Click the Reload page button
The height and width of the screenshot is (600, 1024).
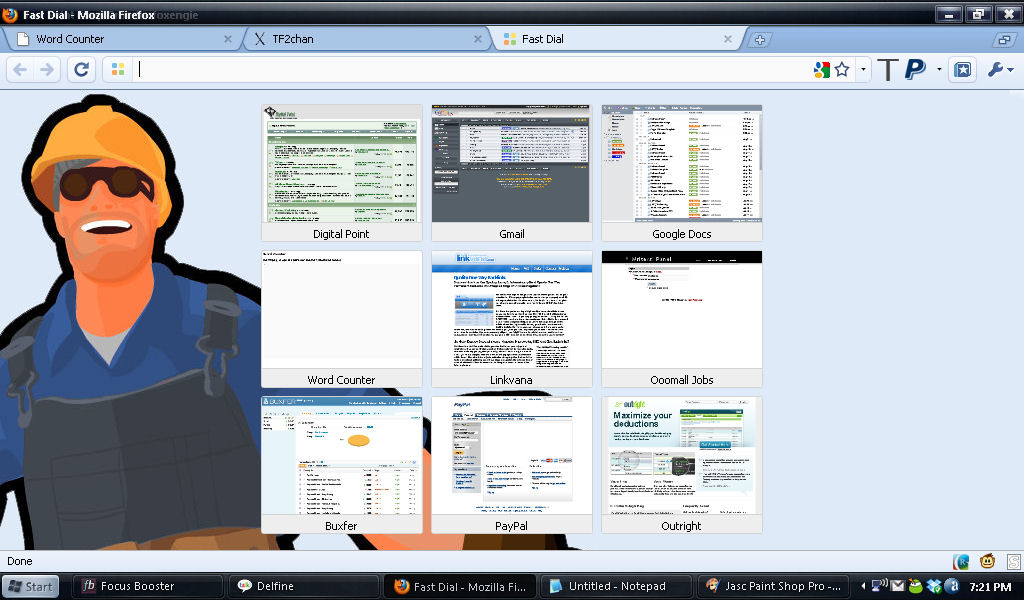pyautogui.click(x=82, y=70)
